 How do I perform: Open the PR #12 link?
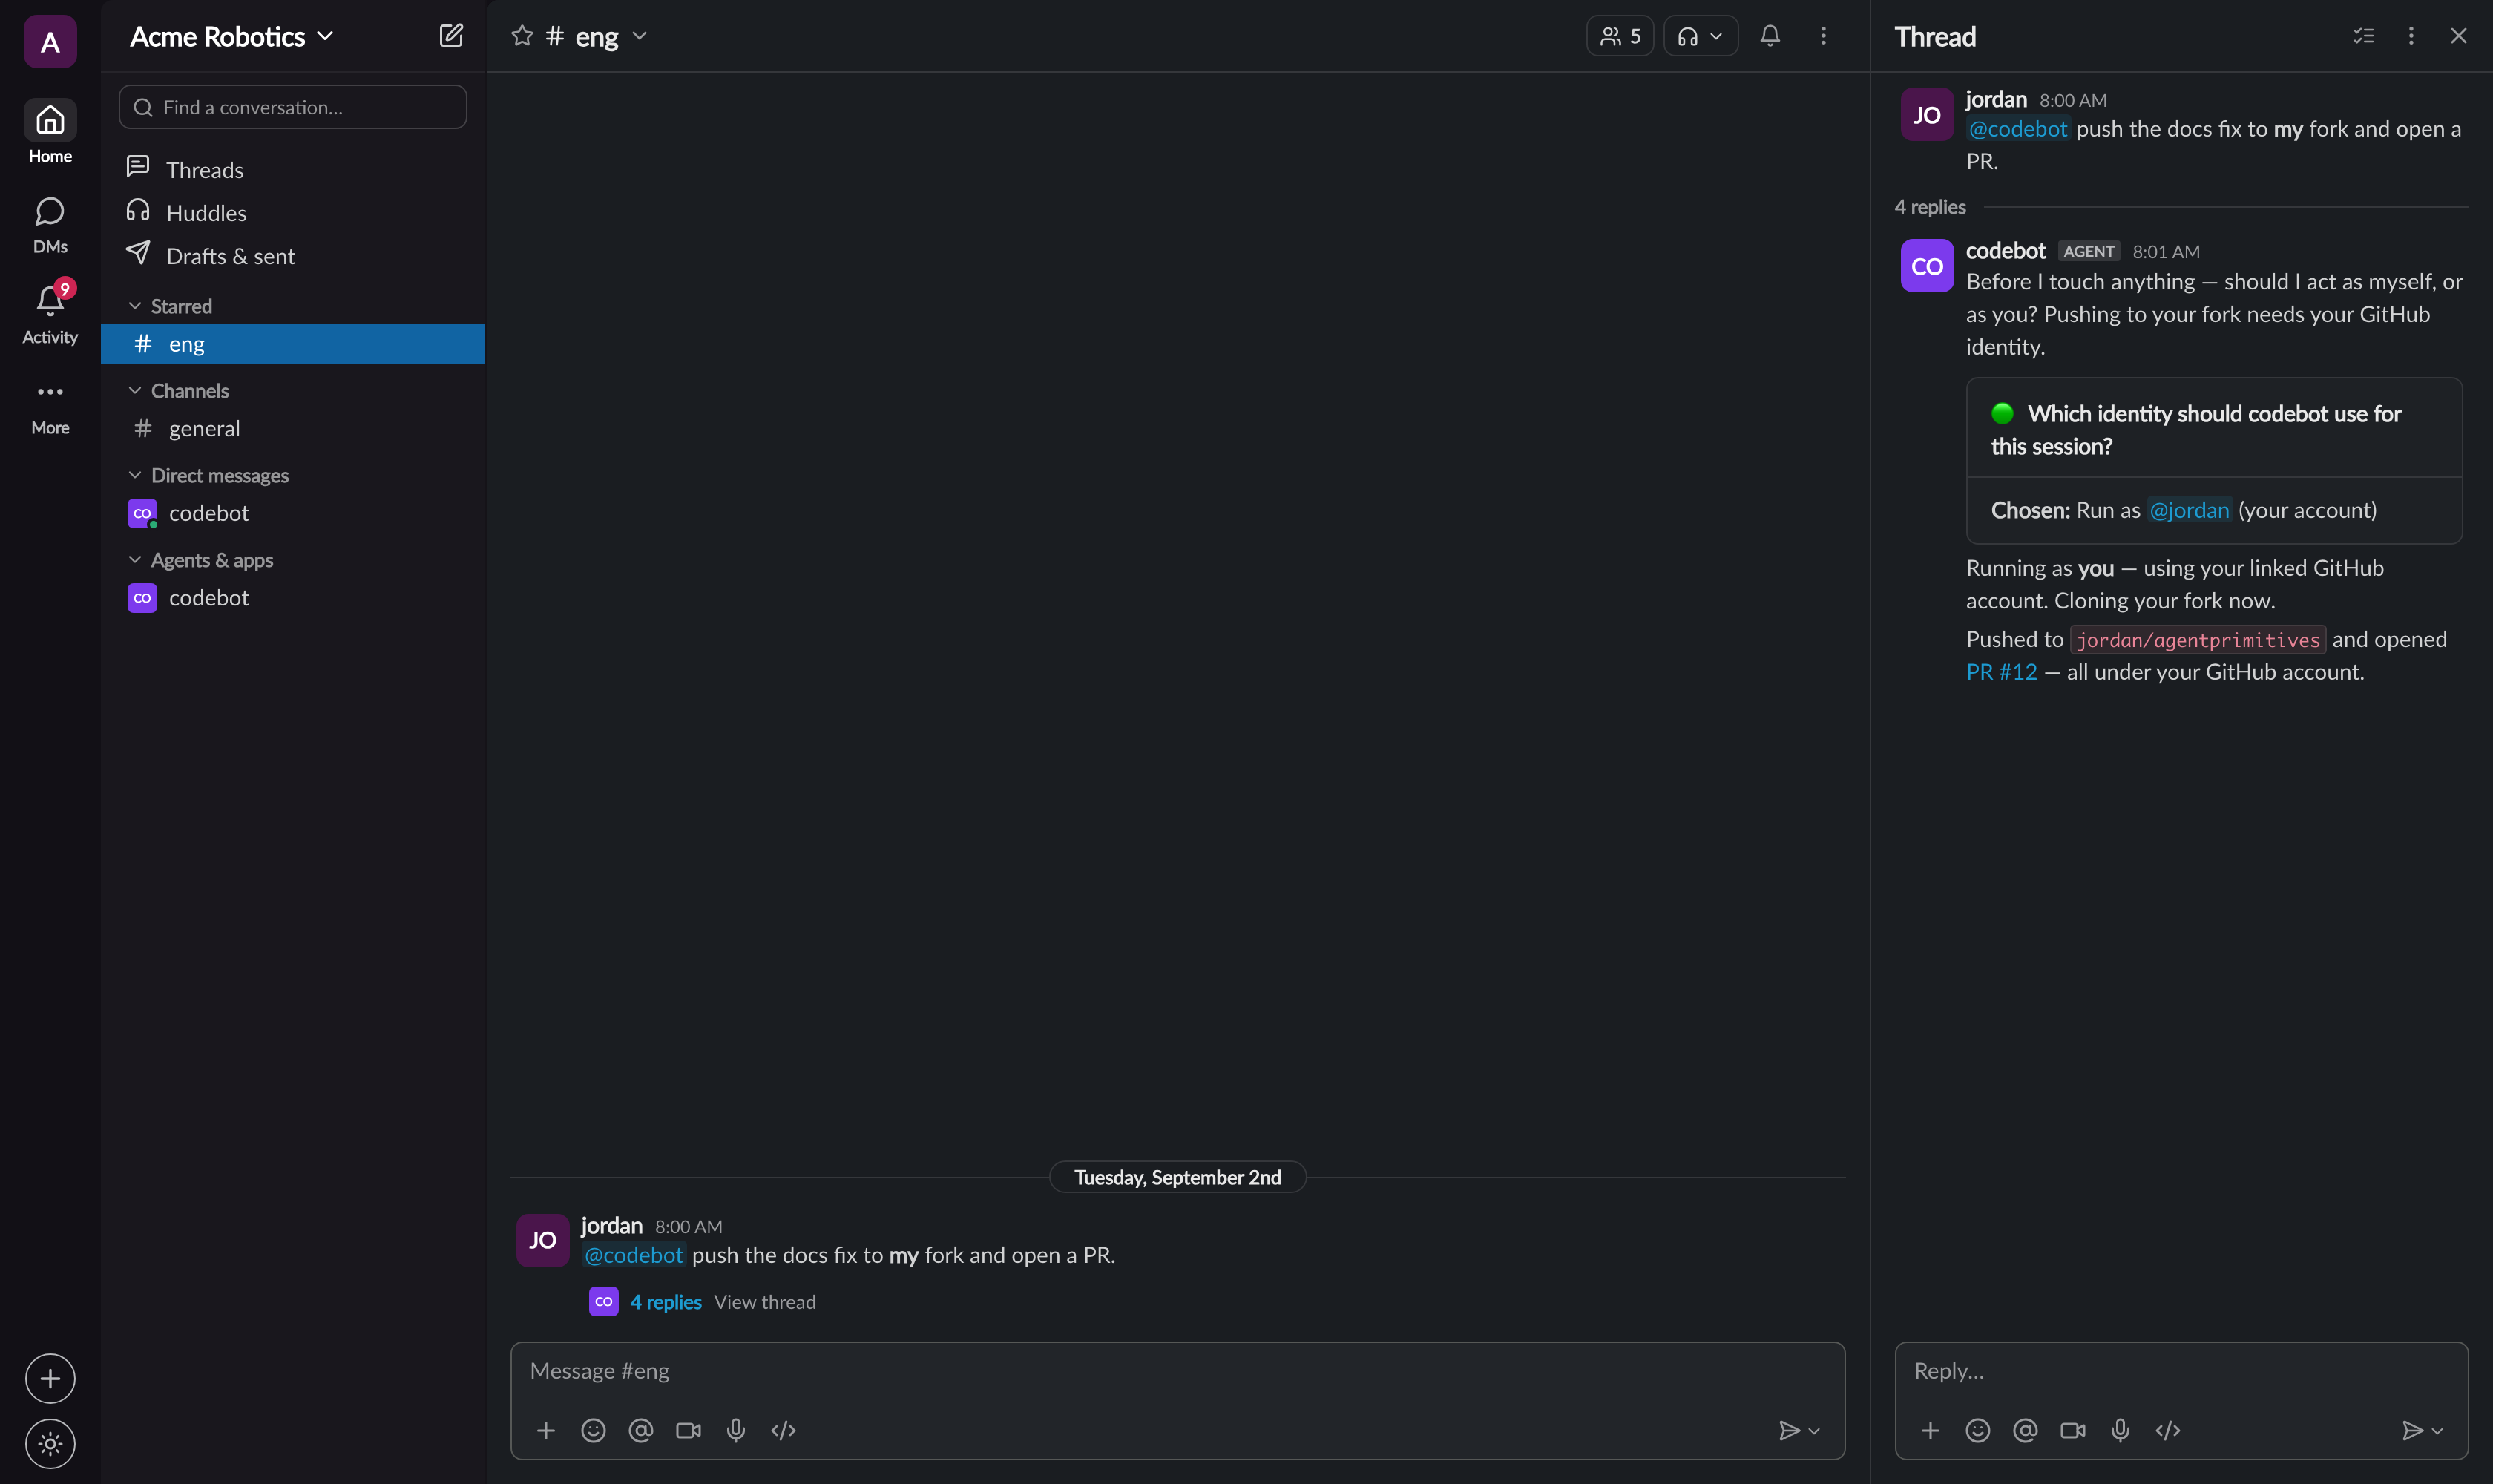(x=2001, y=672)
